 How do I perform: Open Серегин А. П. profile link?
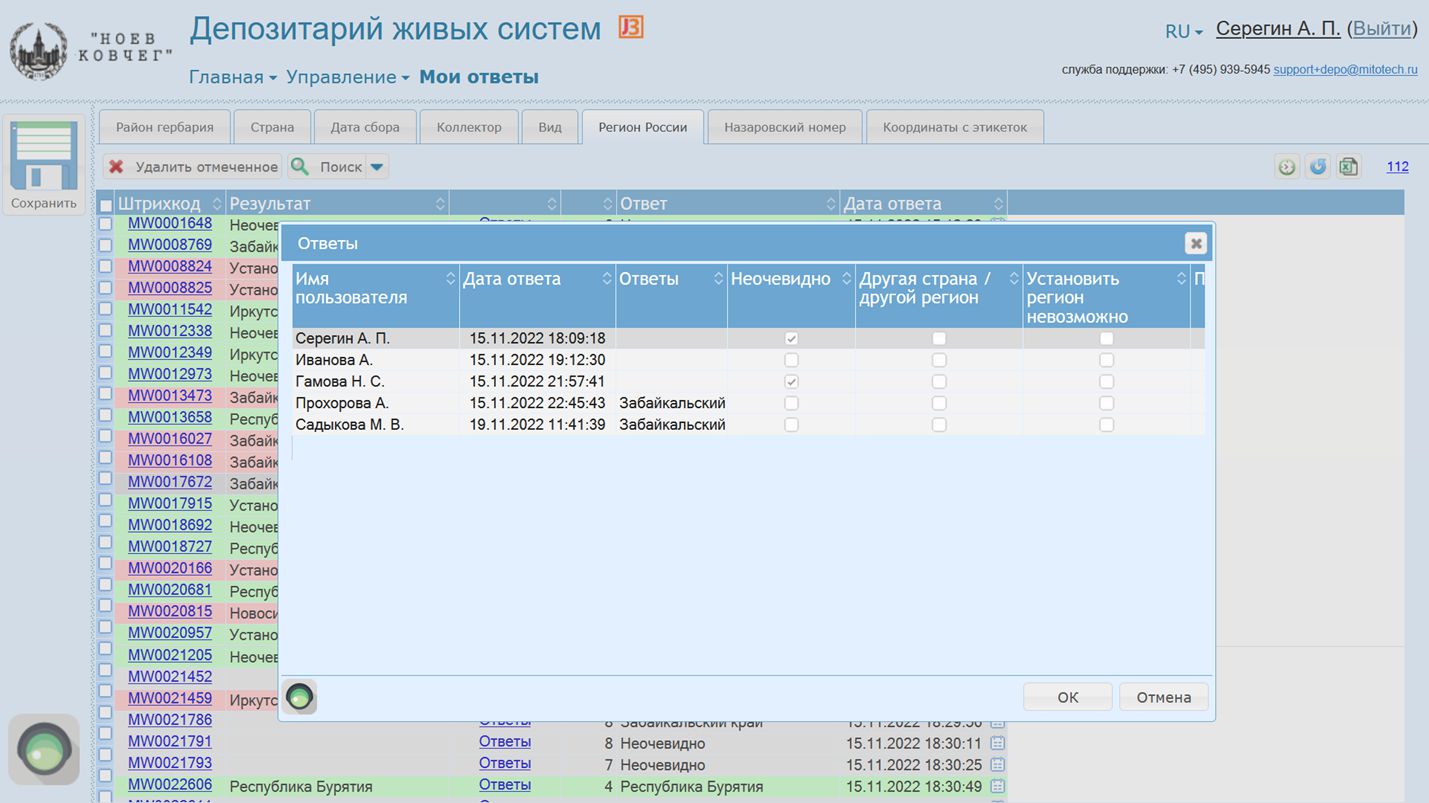pos(1278,29)
